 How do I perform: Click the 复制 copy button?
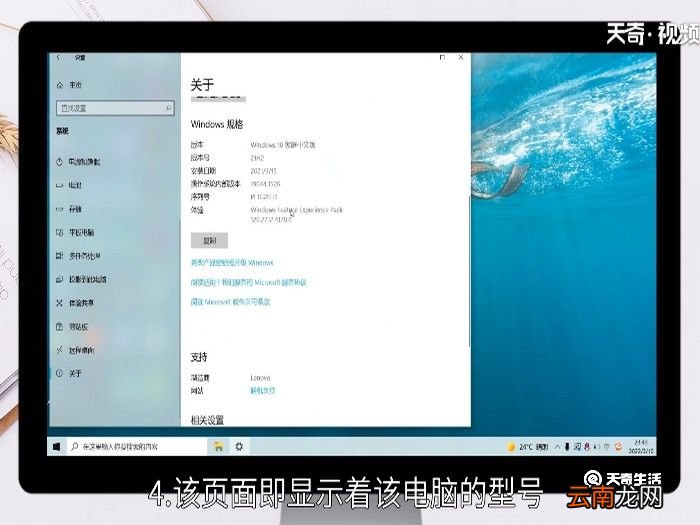209,241
